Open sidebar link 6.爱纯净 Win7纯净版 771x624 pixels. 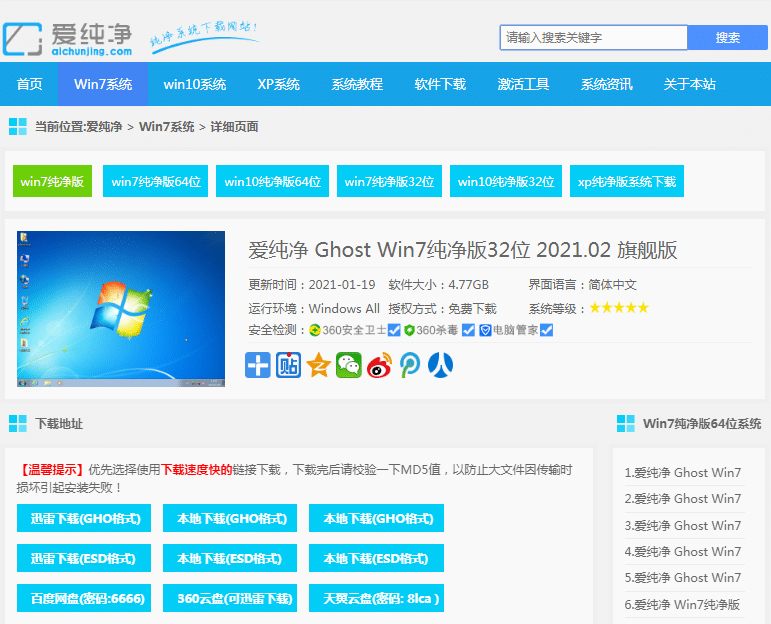coord(682,604)
